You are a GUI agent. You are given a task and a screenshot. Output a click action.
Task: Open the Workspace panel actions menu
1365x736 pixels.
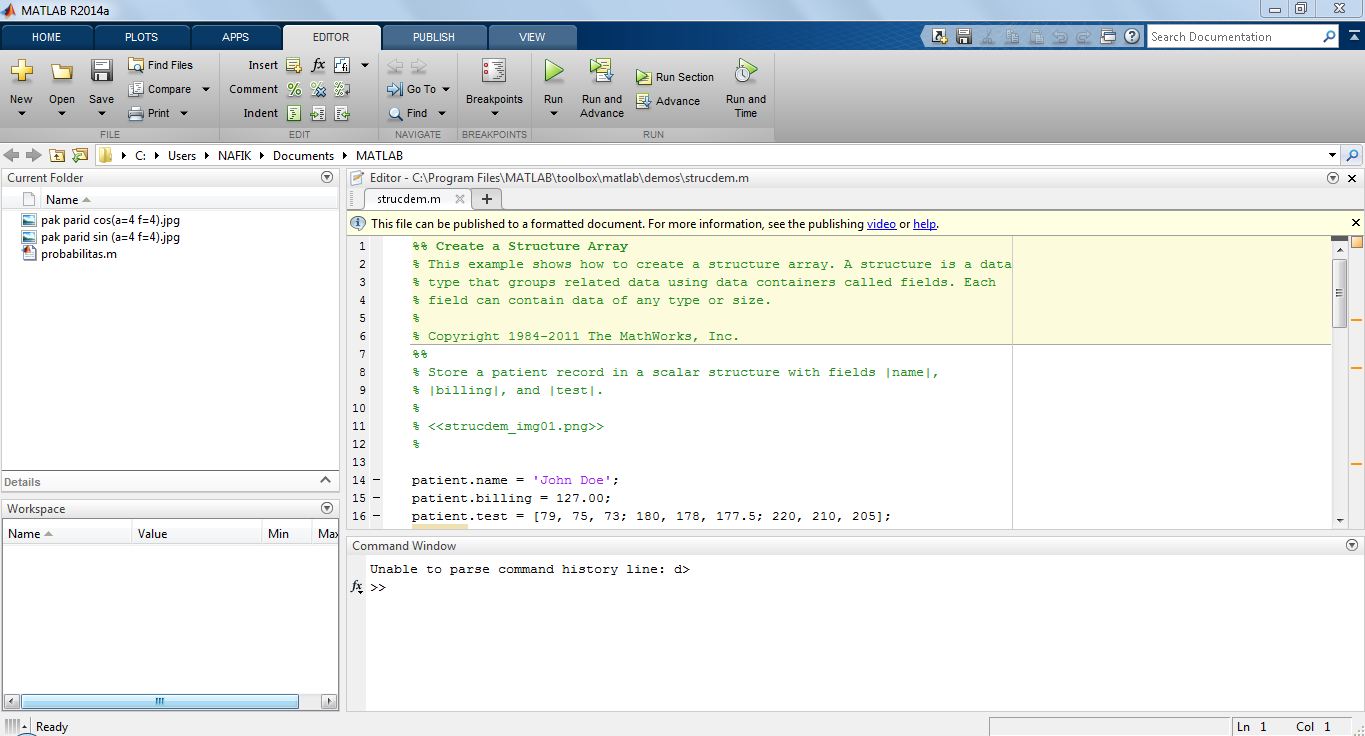click(x=327, y=508)
